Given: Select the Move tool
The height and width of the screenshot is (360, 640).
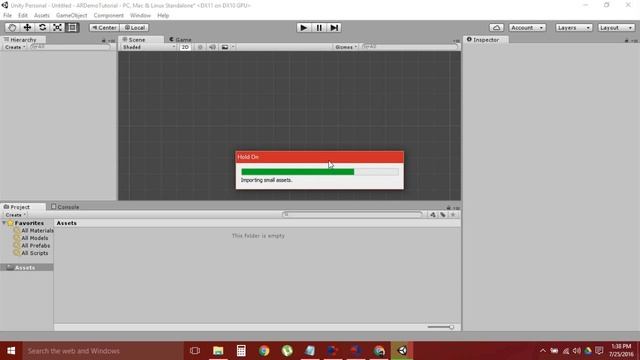Looking at the screenshot, I should point(27,27).
